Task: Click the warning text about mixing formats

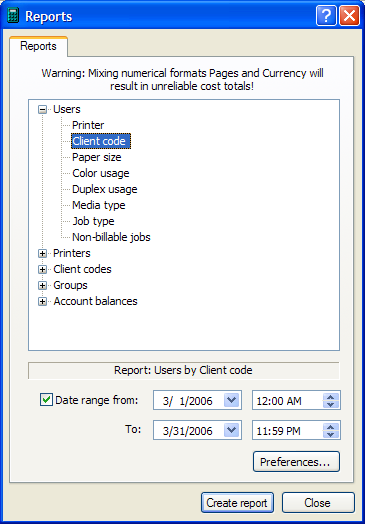Action: 182,80
